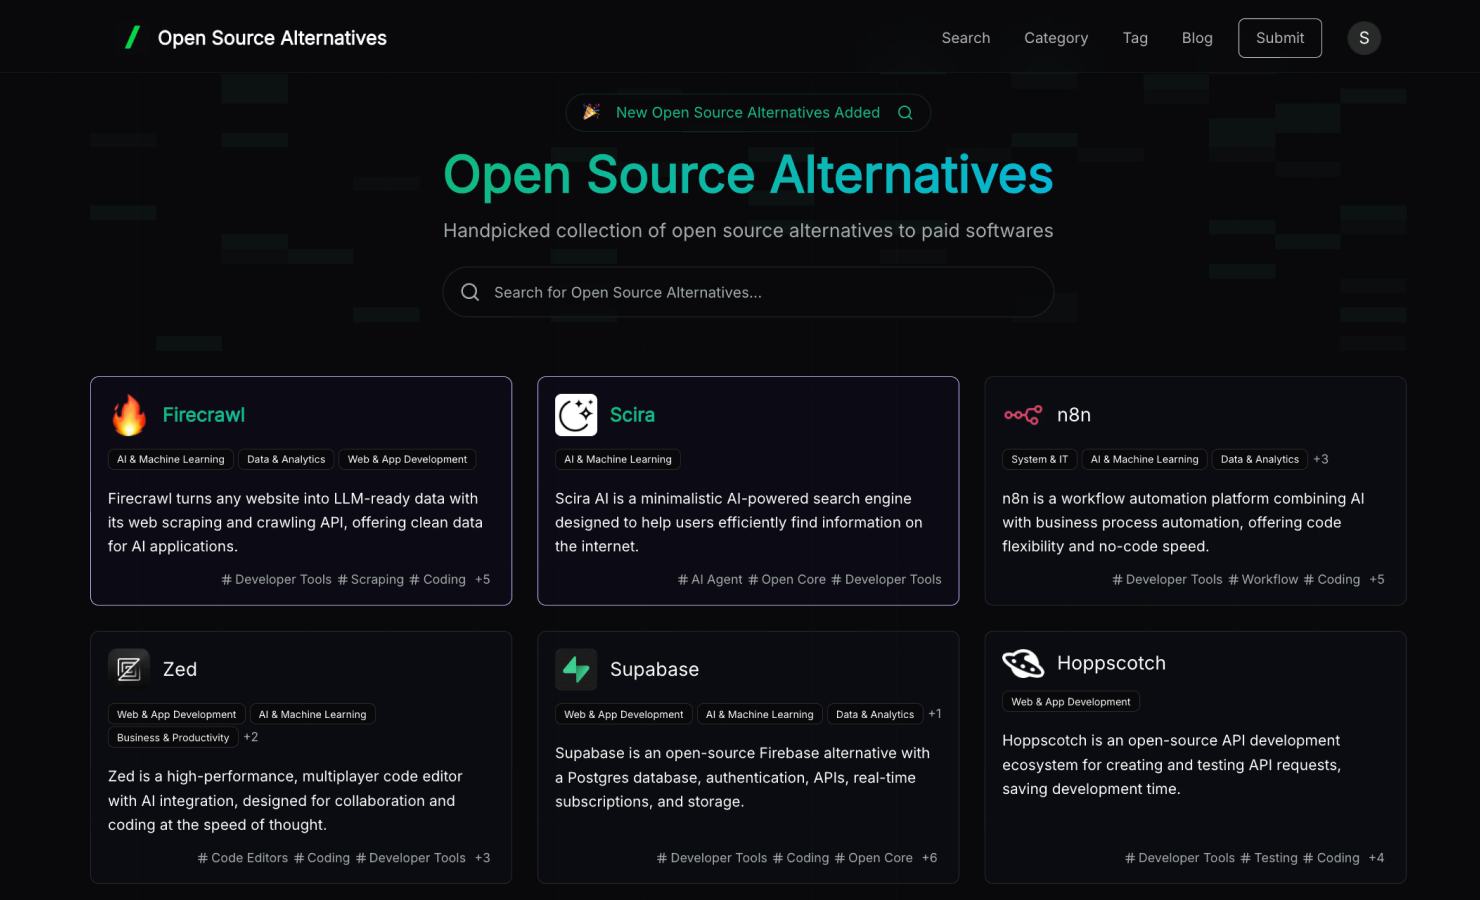Click the 'Handpicked collection' subtitle text
Screen dimensions: 1480x900
tap(748, 231)
